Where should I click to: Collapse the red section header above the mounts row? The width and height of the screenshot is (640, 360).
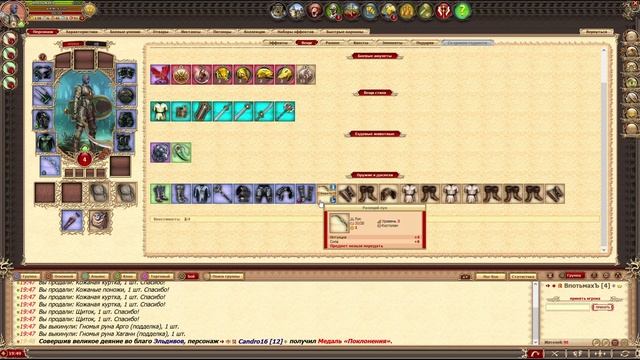pyautogui.click(x=375, y=134)
